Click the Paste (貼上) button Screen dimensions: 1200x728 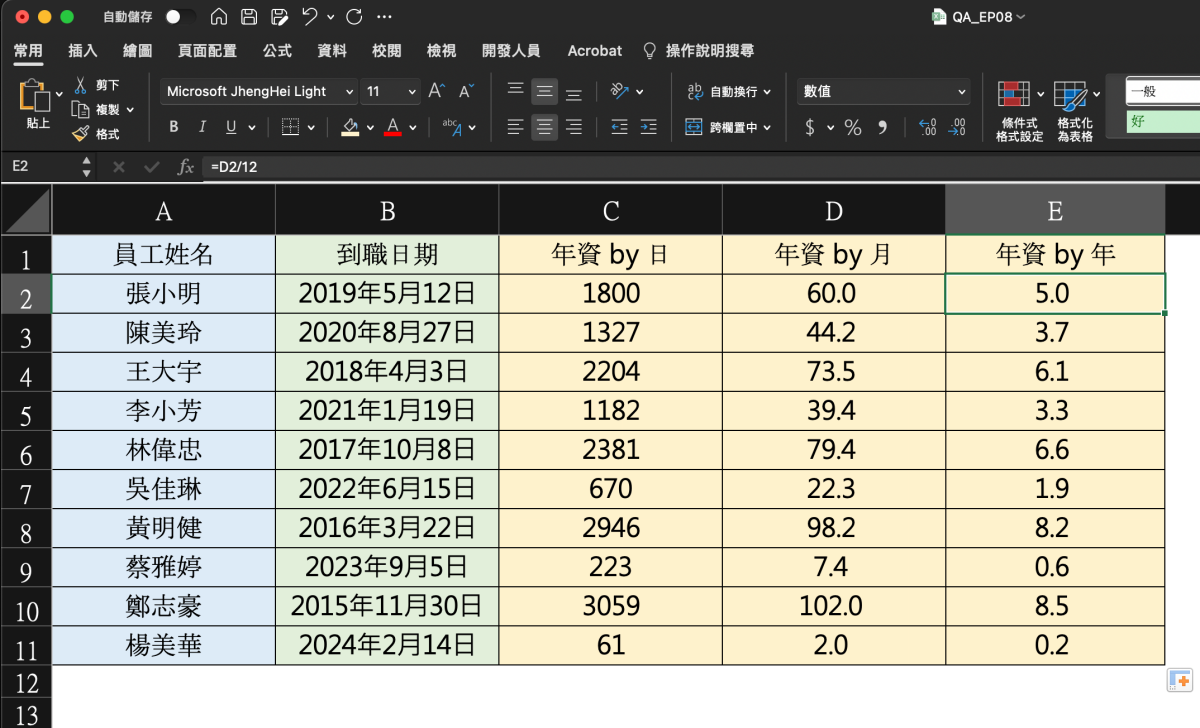[37, 104]
